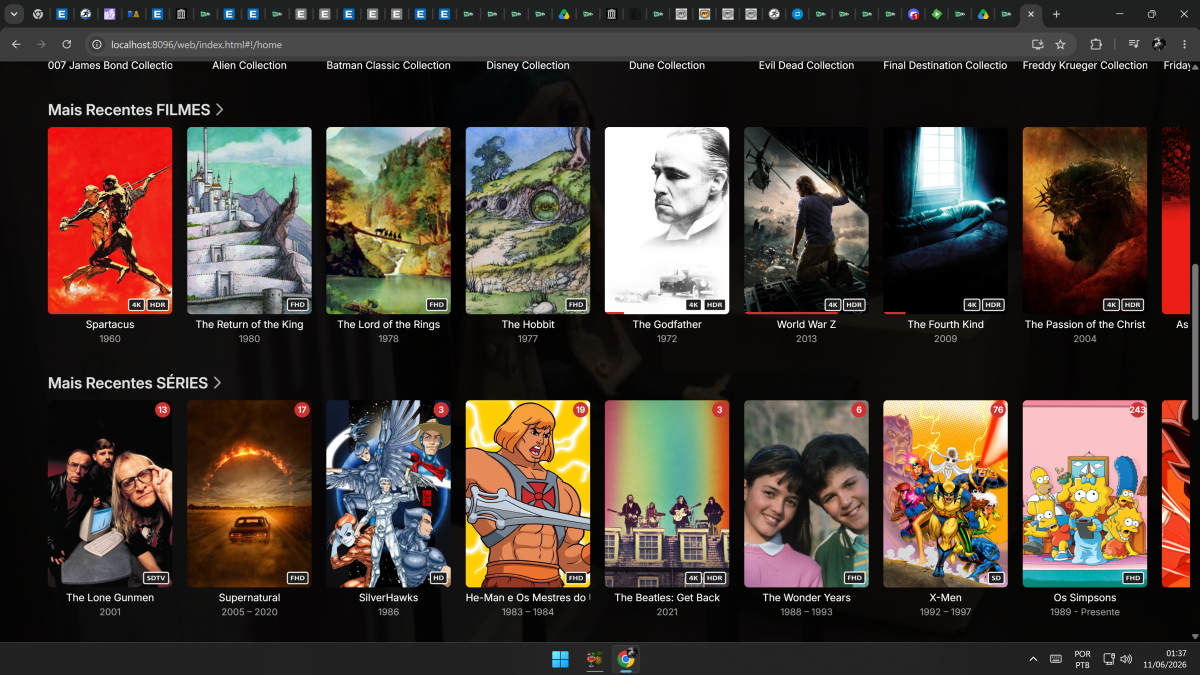Open a new browser tab with plus
This screenshot has width=1200, height=675.
click(1056, 14)
